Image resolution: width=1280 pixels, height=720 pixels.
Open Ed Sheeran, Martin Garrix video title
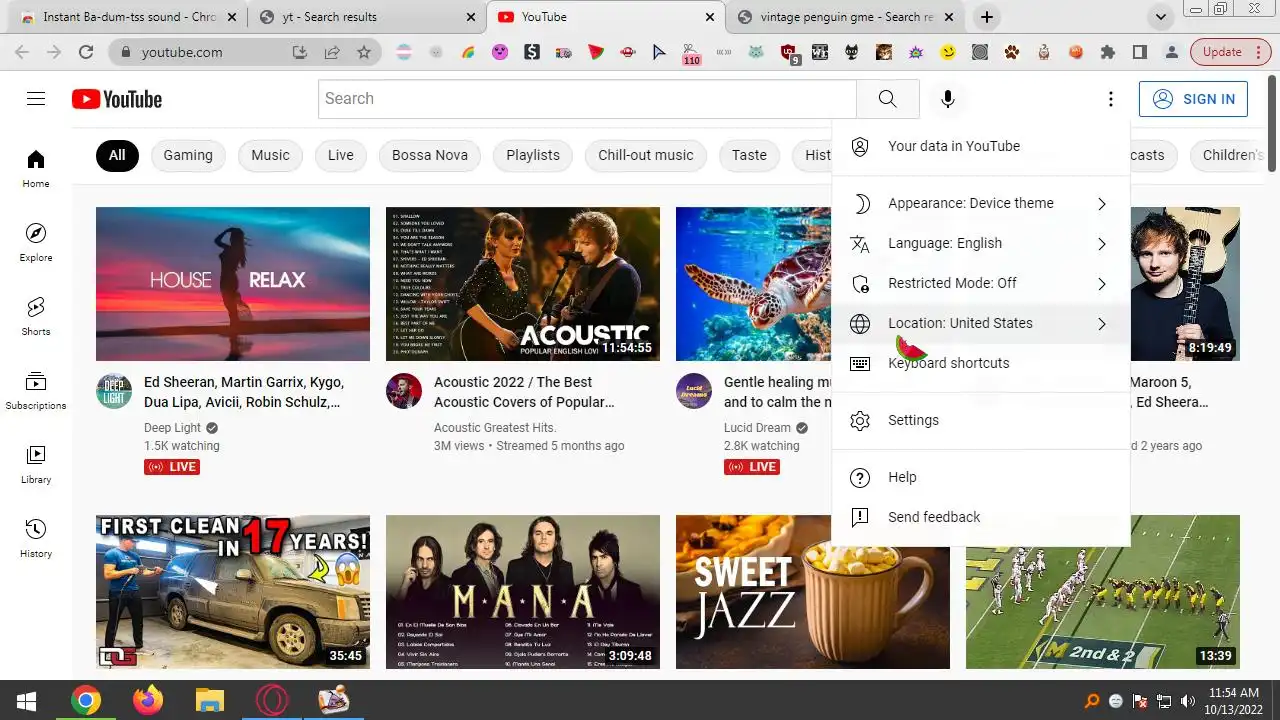pos(244,392)
